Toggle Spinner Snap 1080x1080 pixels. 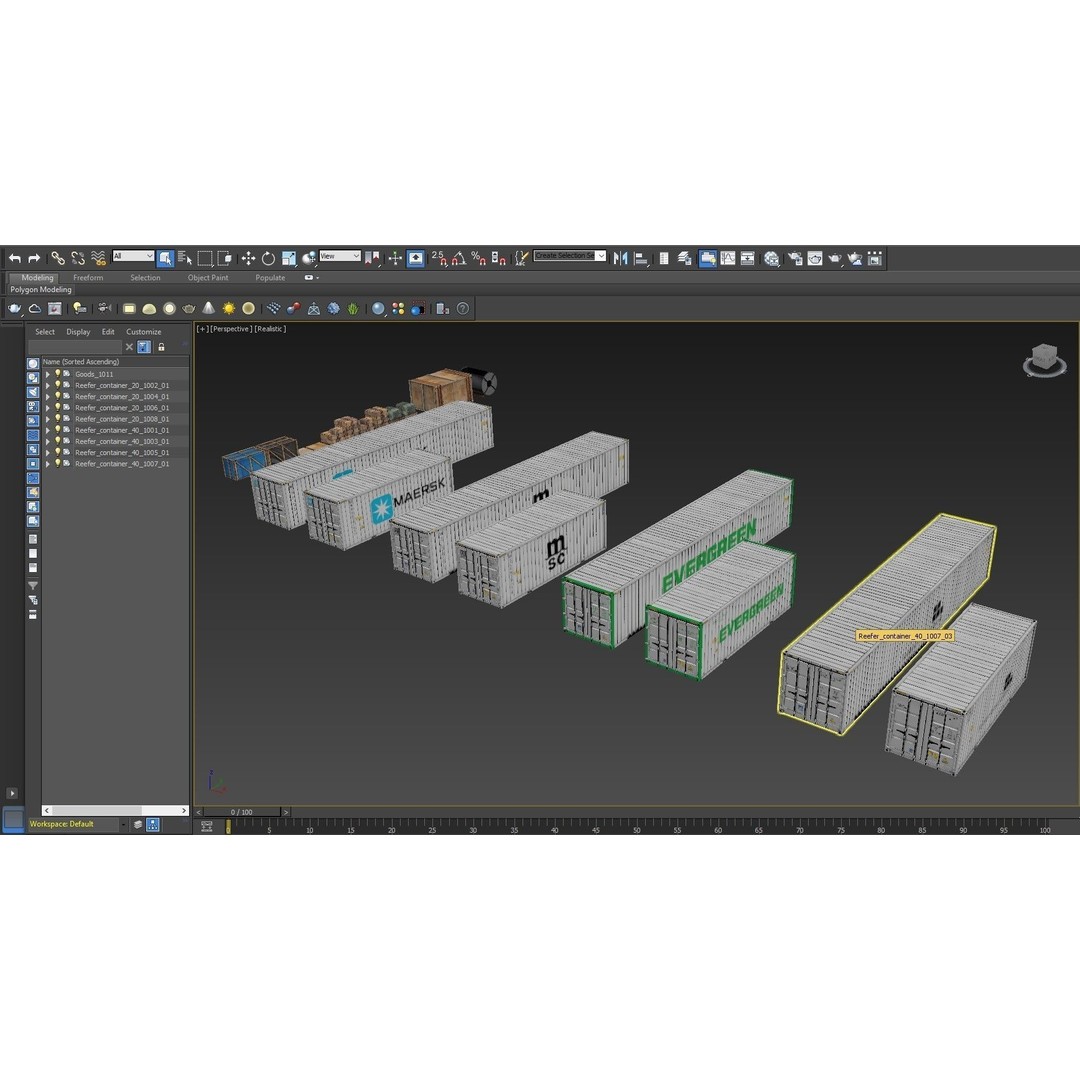[x=499, y=258]
